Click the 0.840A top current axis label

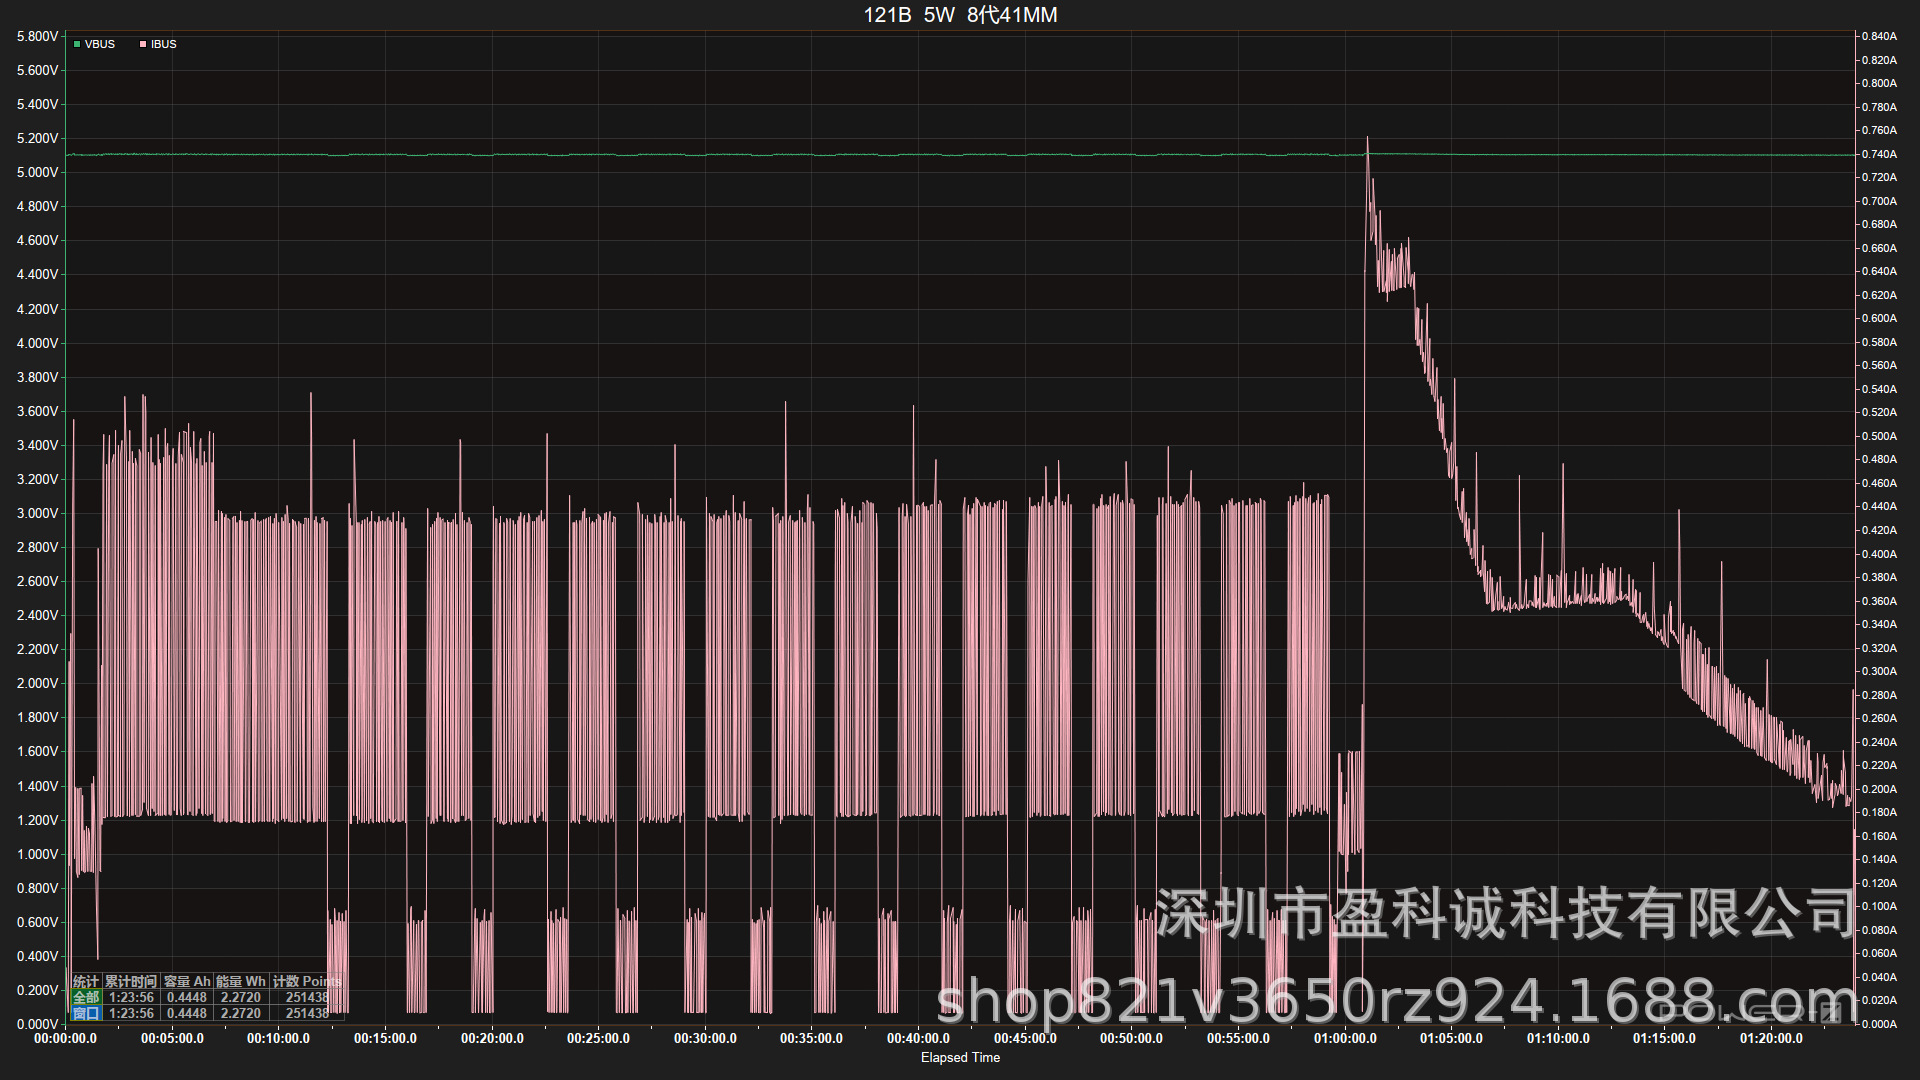tap(1879, 36)
